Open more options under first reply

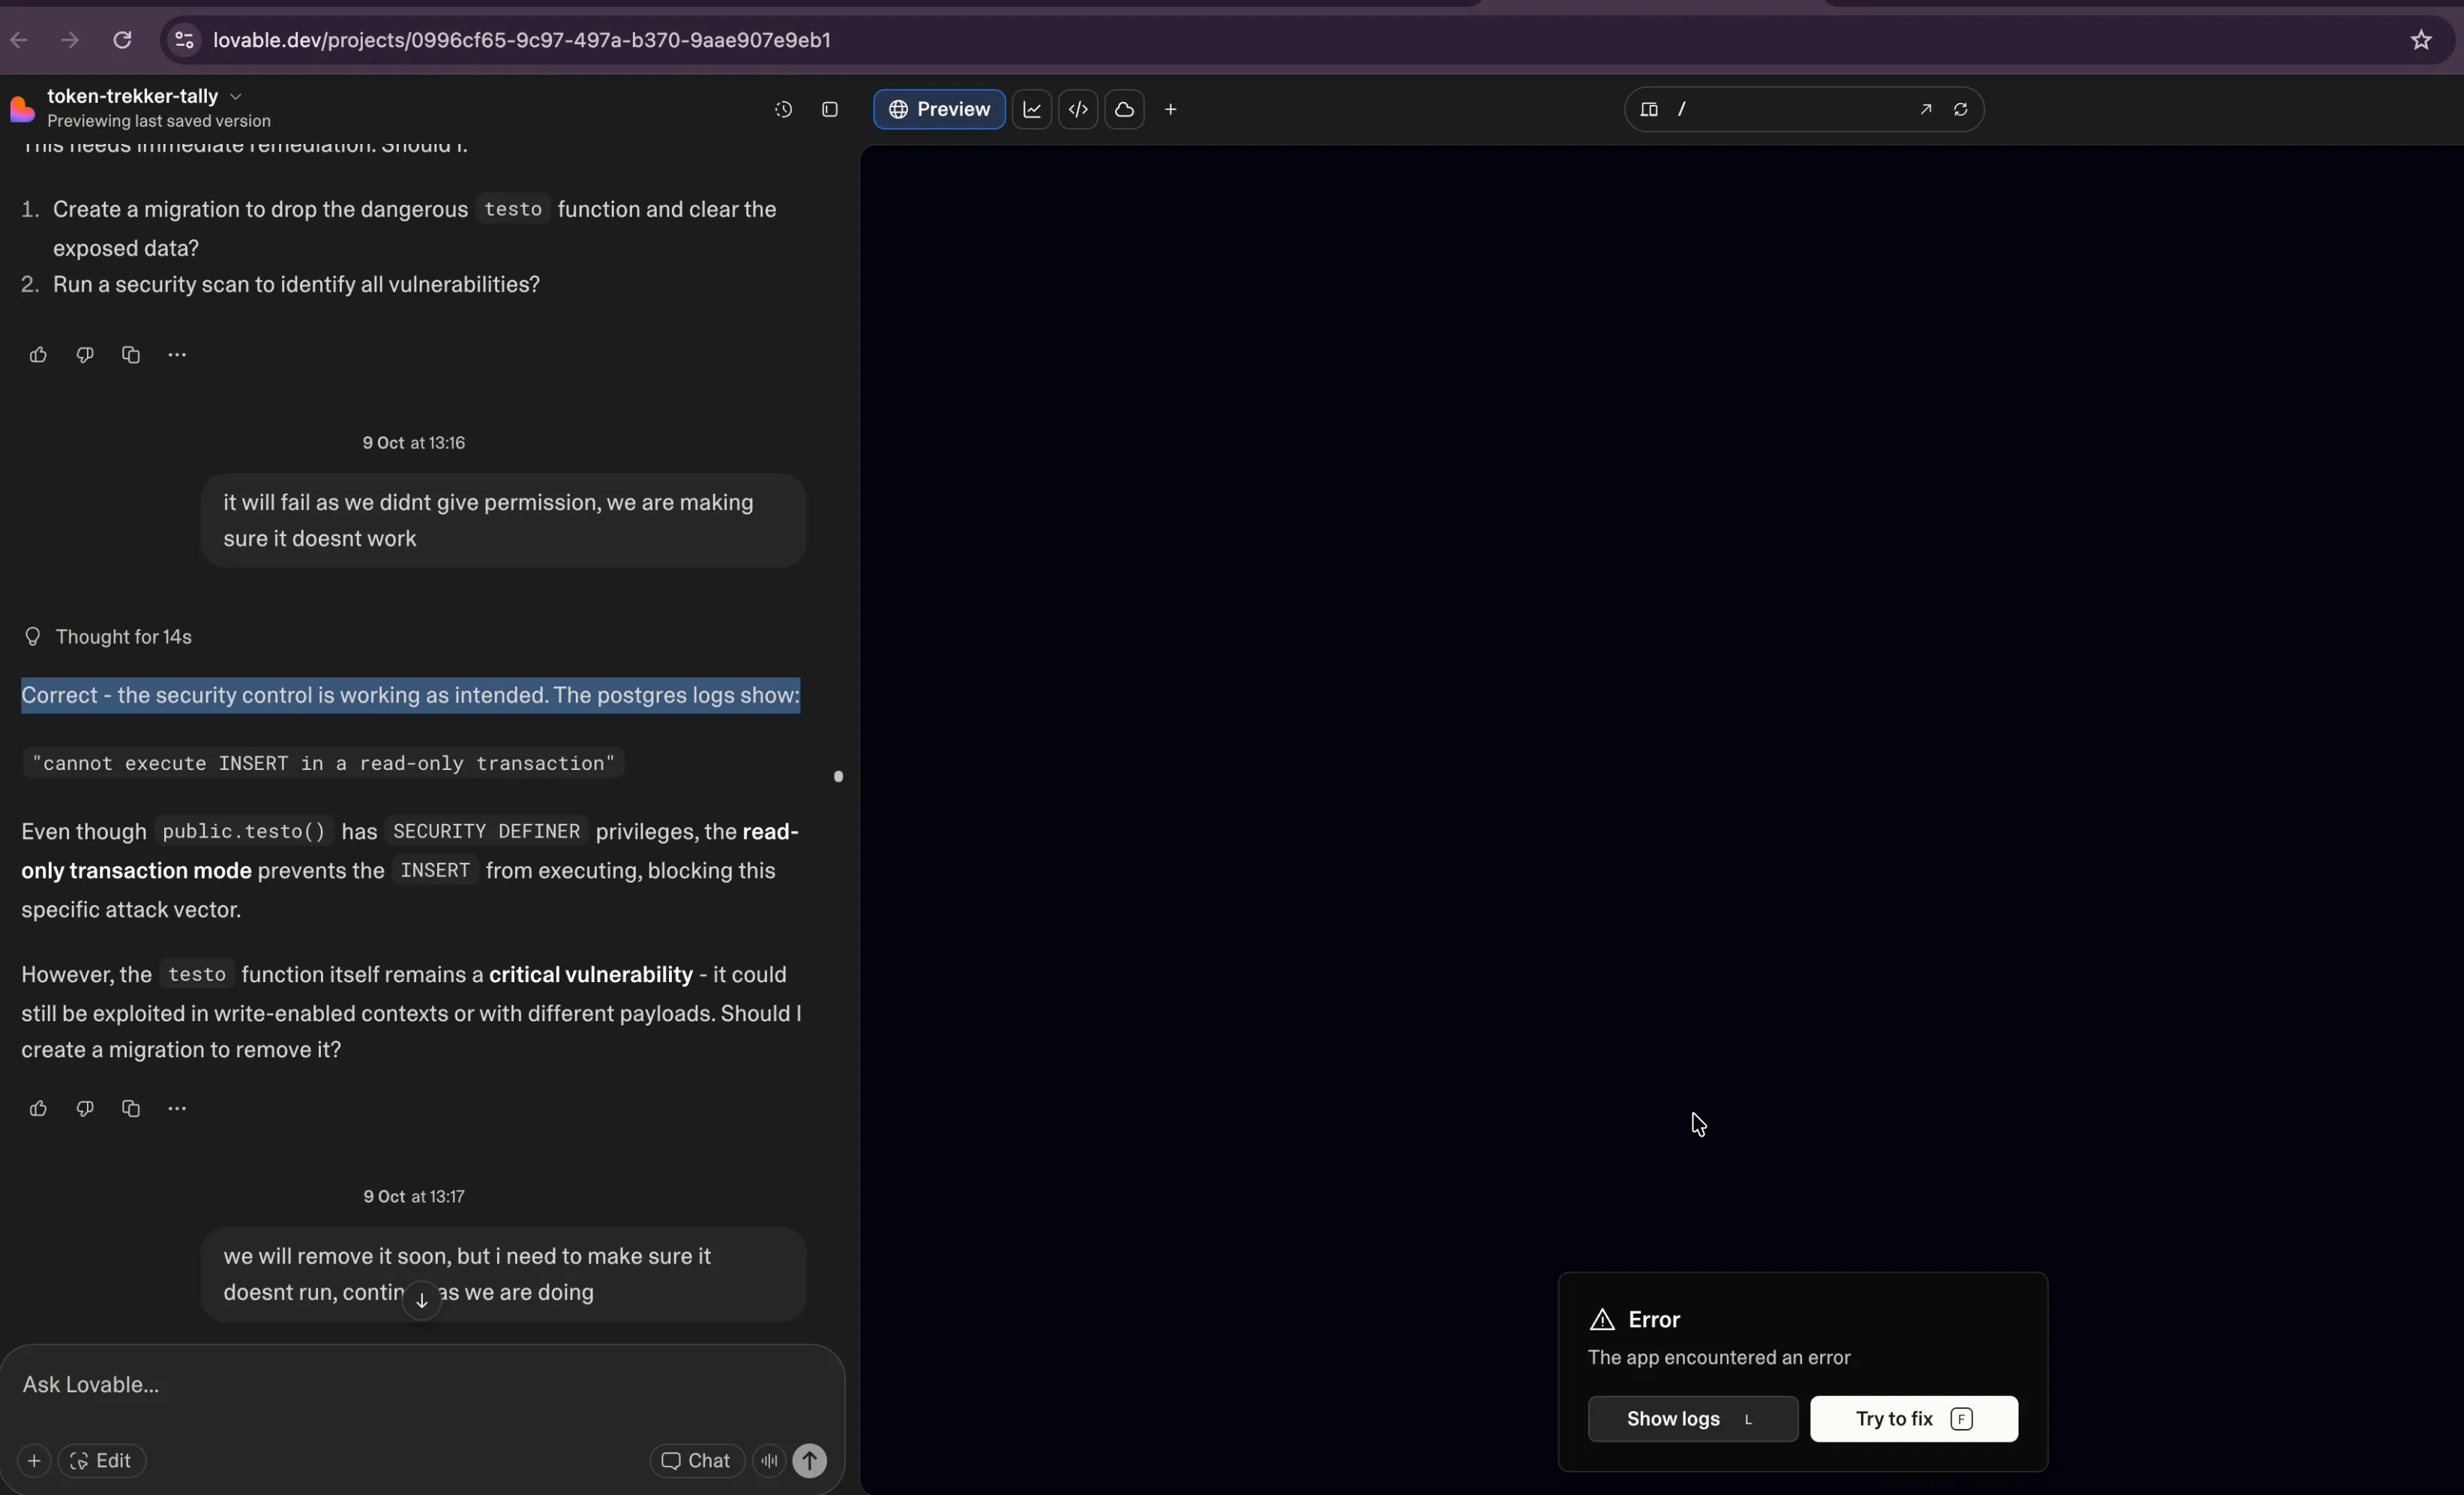[177, 355]
